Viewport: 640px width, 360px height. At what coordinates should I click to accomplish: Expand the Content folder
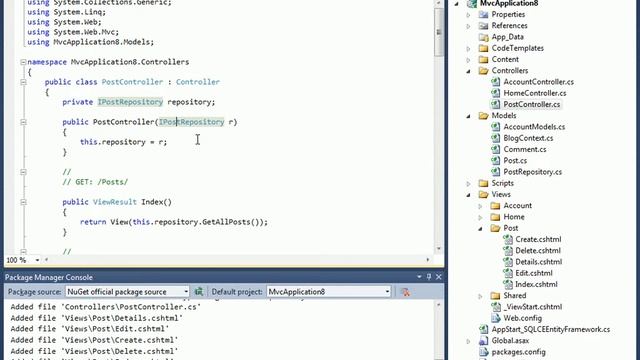point(469,60)
